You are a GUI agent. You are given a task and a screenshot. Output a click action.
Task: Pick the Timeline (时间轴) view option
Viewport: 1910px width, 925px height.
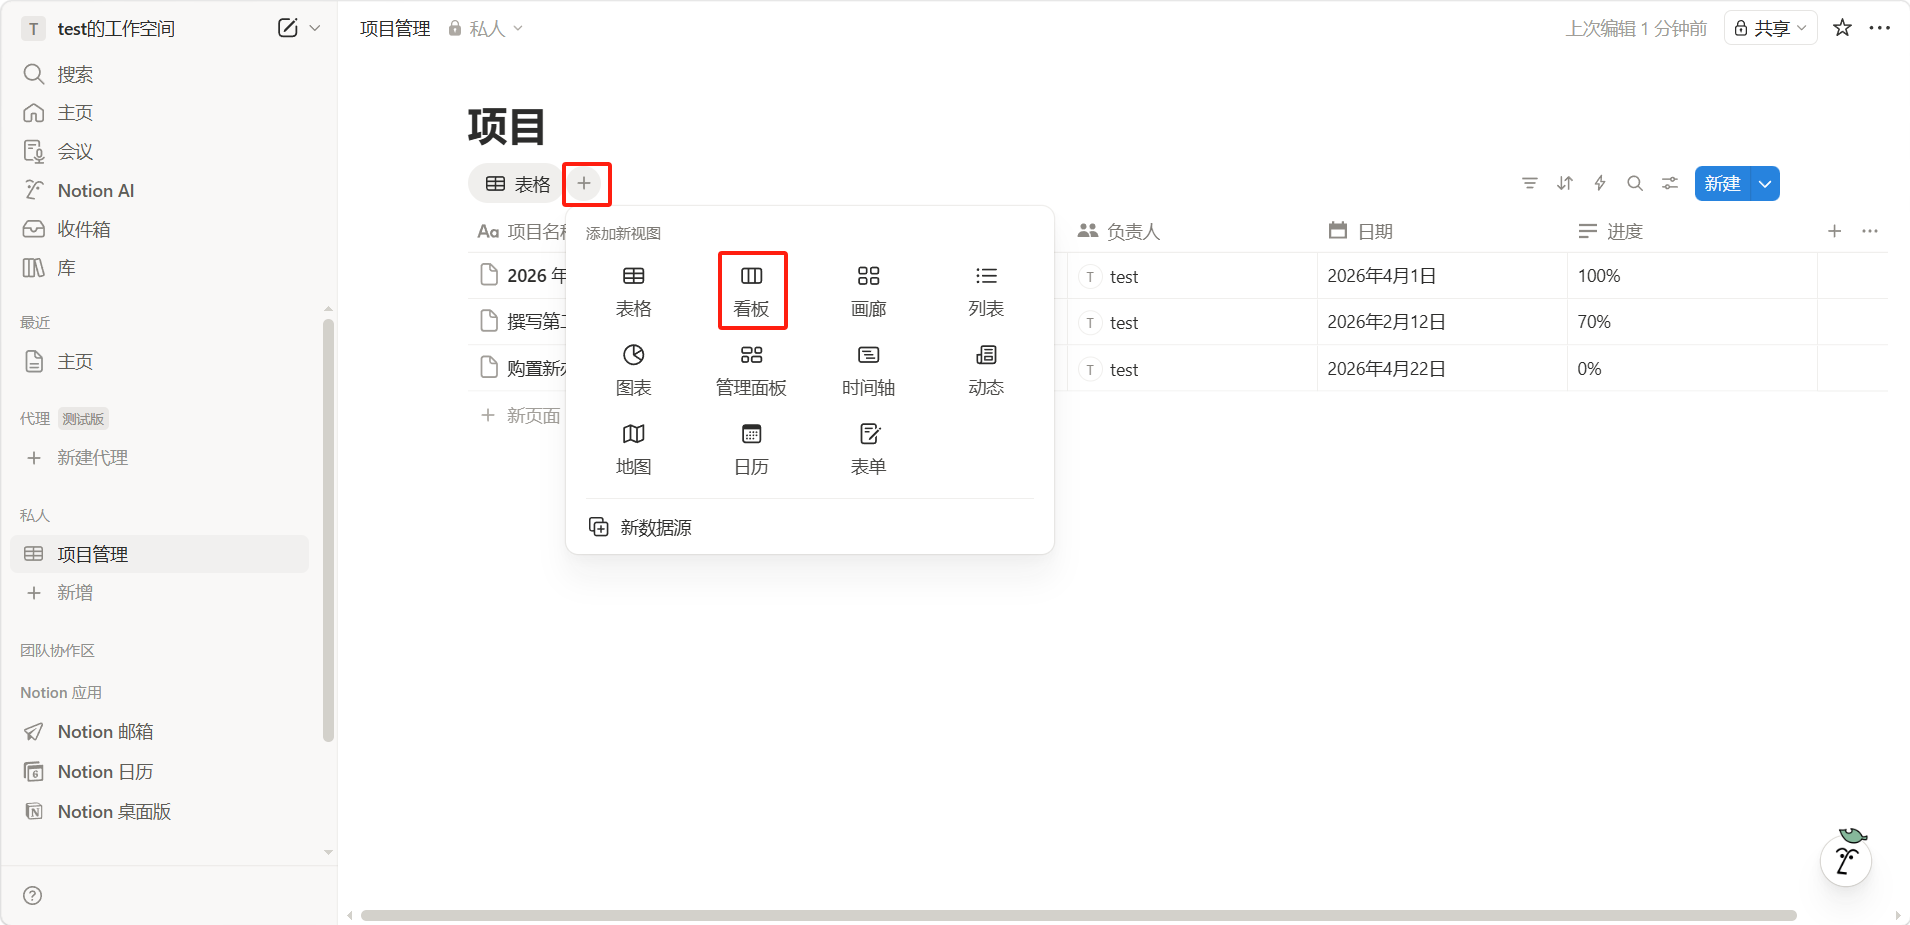[868, 370]
